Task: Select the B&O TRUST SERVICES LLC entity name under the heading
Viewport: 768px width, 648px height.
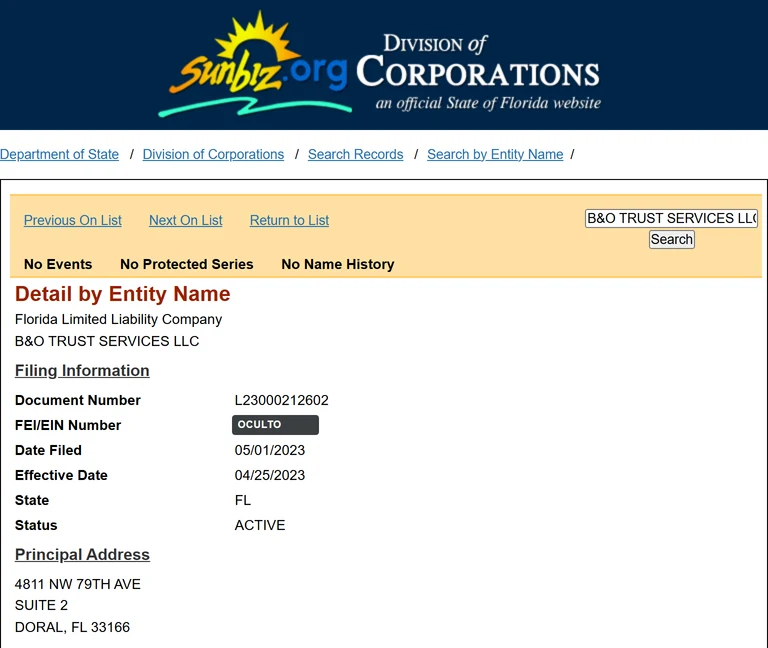Action: (x=107, y=341)
